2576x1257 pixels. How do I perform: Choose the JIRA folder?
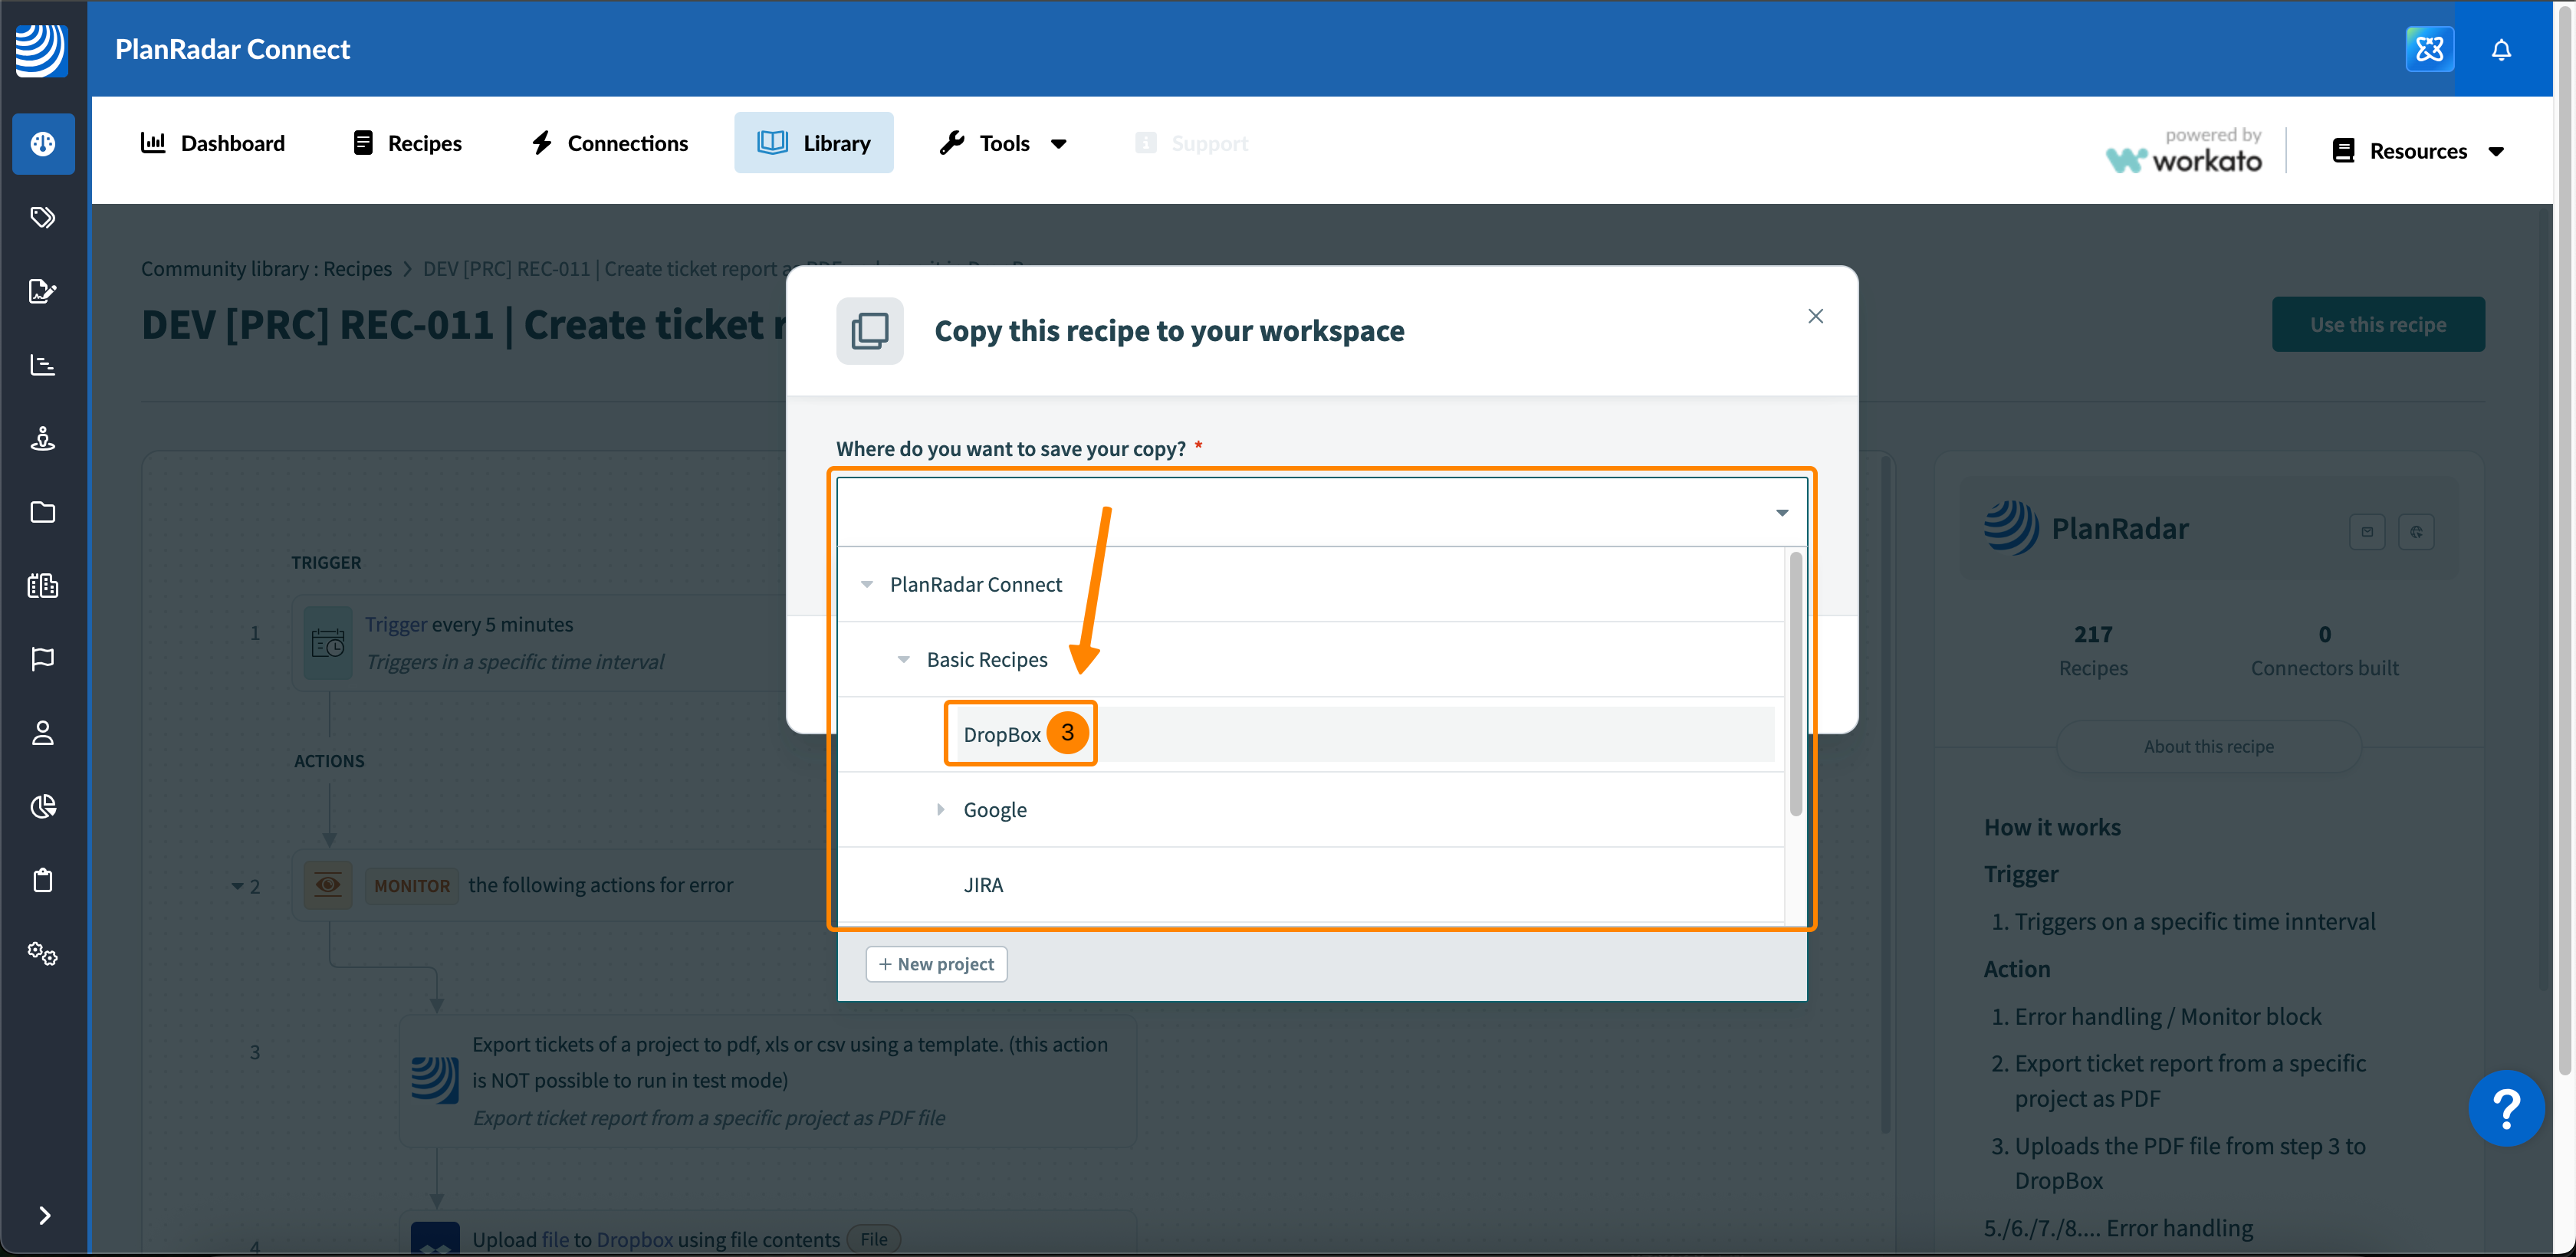pyautogui.click(x=982, y=885)
